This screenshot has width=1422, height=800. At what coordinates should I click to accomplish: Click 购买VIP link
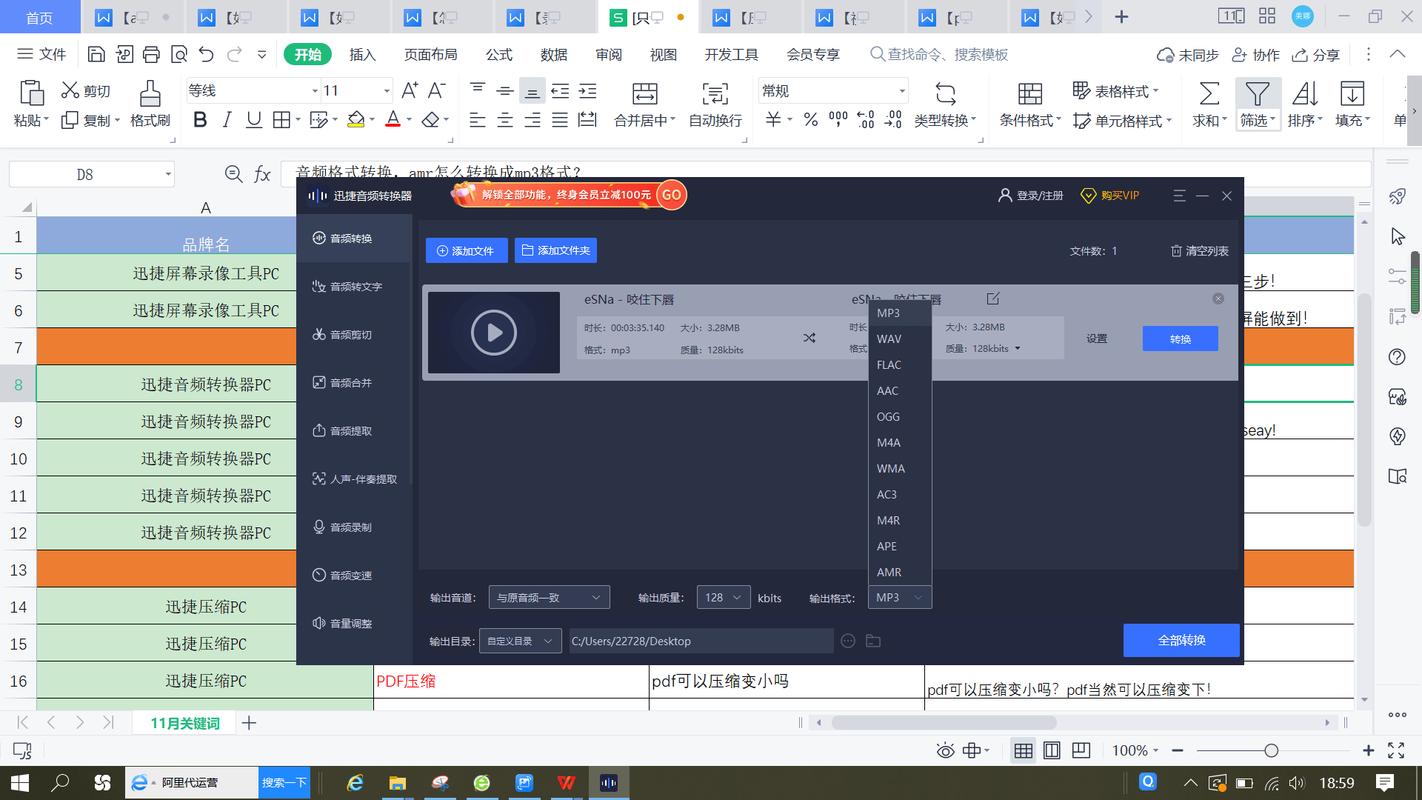[1111, 196]
